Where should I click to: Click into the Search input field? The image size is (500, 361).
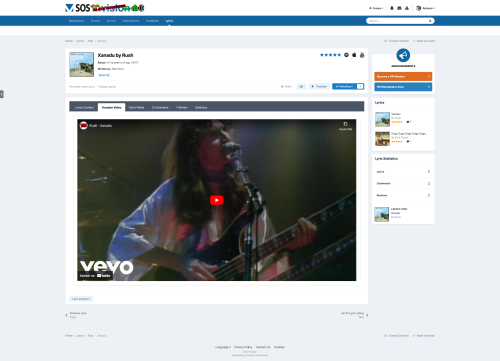[397, 21]
